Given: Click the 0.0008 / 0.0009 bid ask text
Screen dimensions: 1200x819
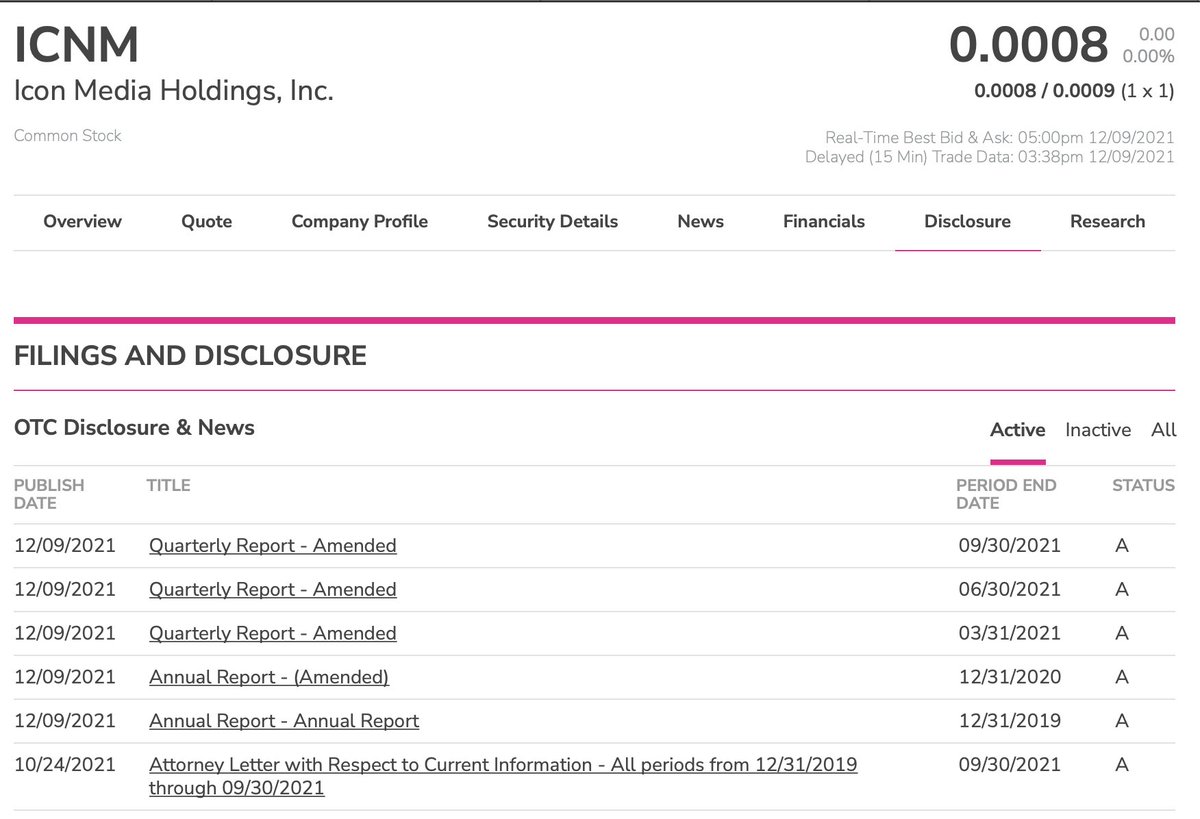Looking at the screenshot, I should [x=1045, y=91].
